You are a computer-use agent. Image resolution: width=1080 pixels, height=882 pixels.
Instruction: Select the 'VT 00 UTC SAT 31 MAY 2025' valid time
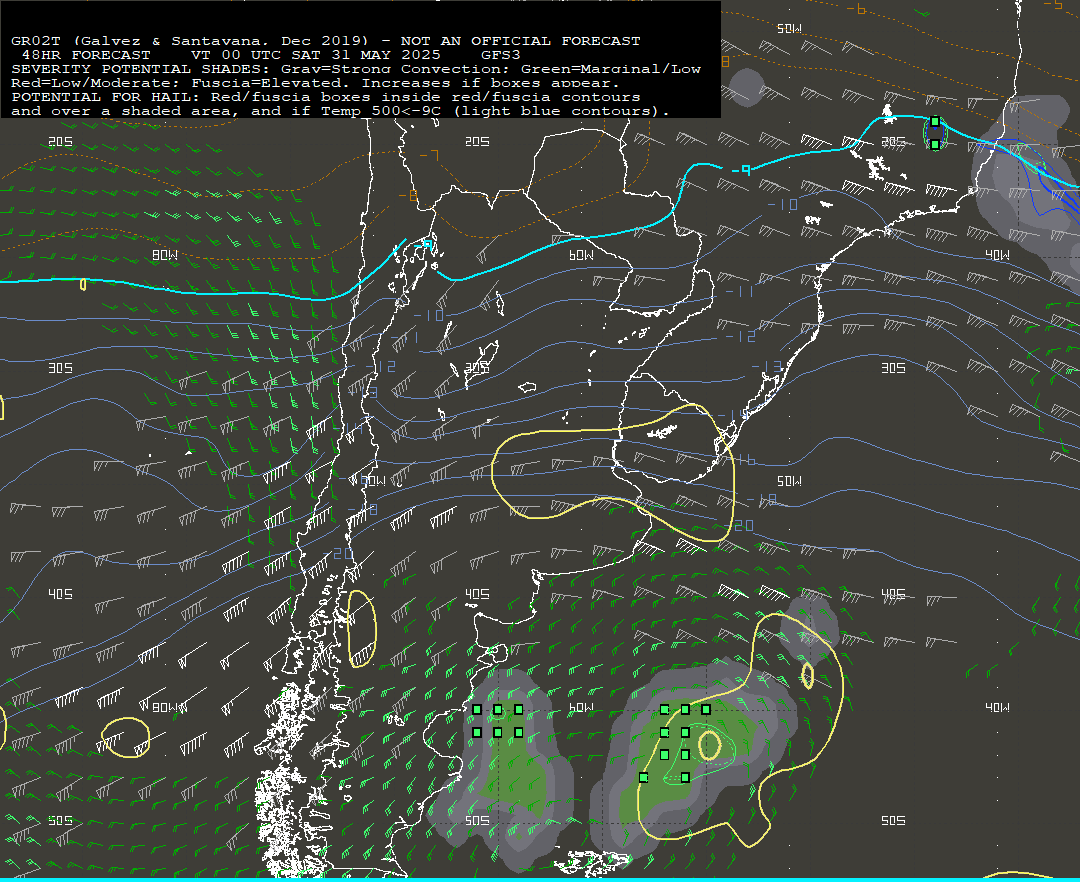315,55
